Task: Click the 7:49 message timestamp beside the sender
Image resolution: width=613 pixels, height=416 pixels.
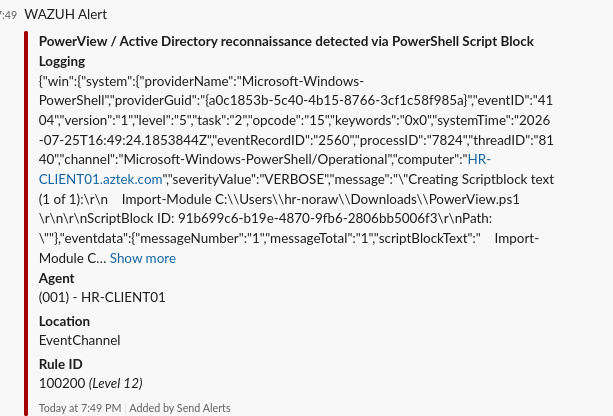Action: point(9,15)
